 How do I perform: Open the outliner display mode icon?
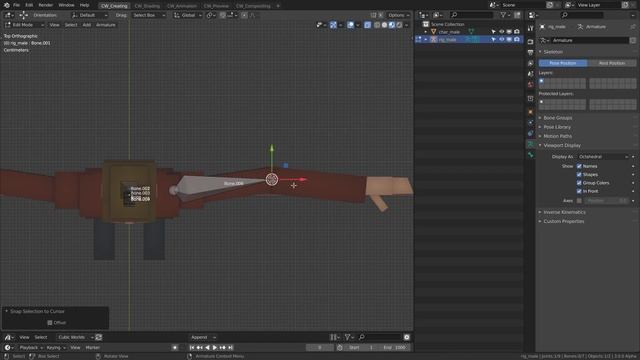point(437,15)
